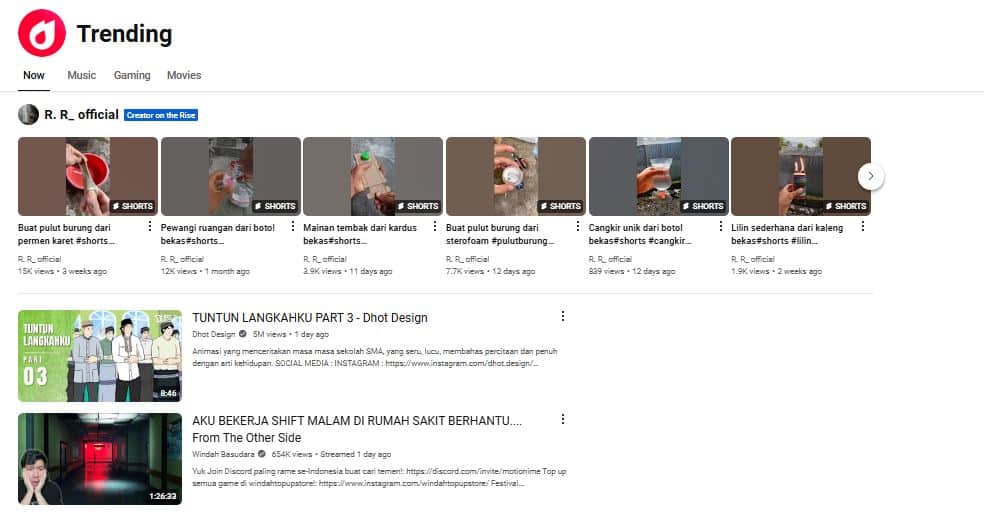This screenshot has width=984, height=519.
Task: Open the Dhot Design channel link
Action: point(213,334)
